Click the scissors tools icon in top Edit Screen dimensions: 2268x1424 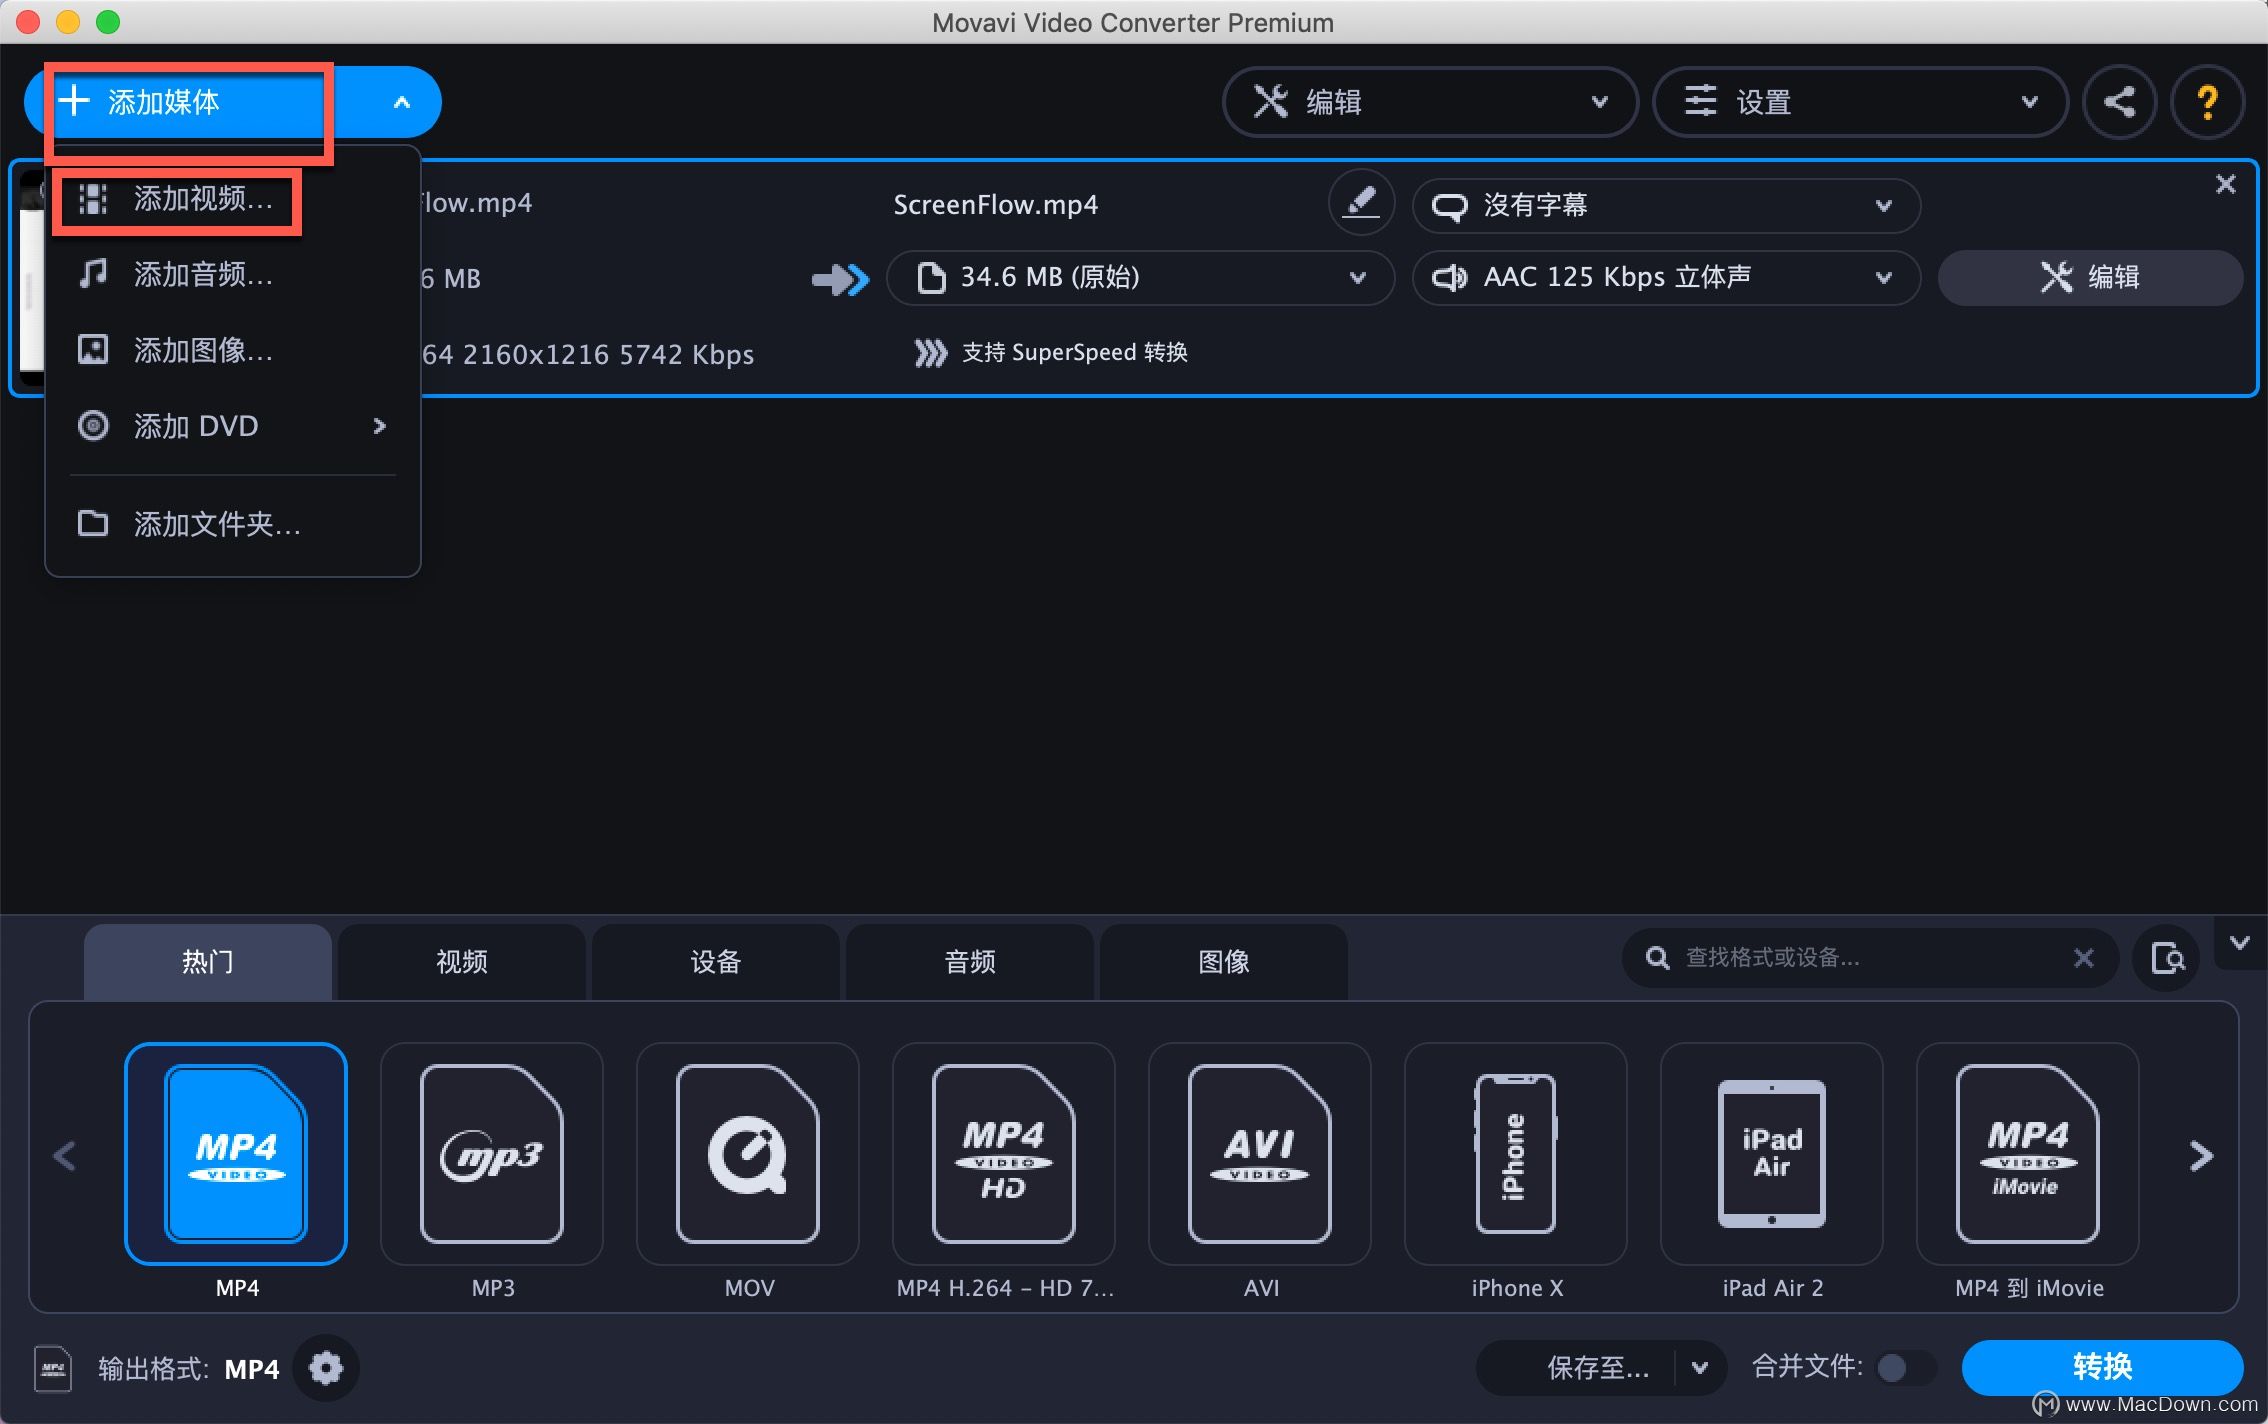tap(1271, 102)
